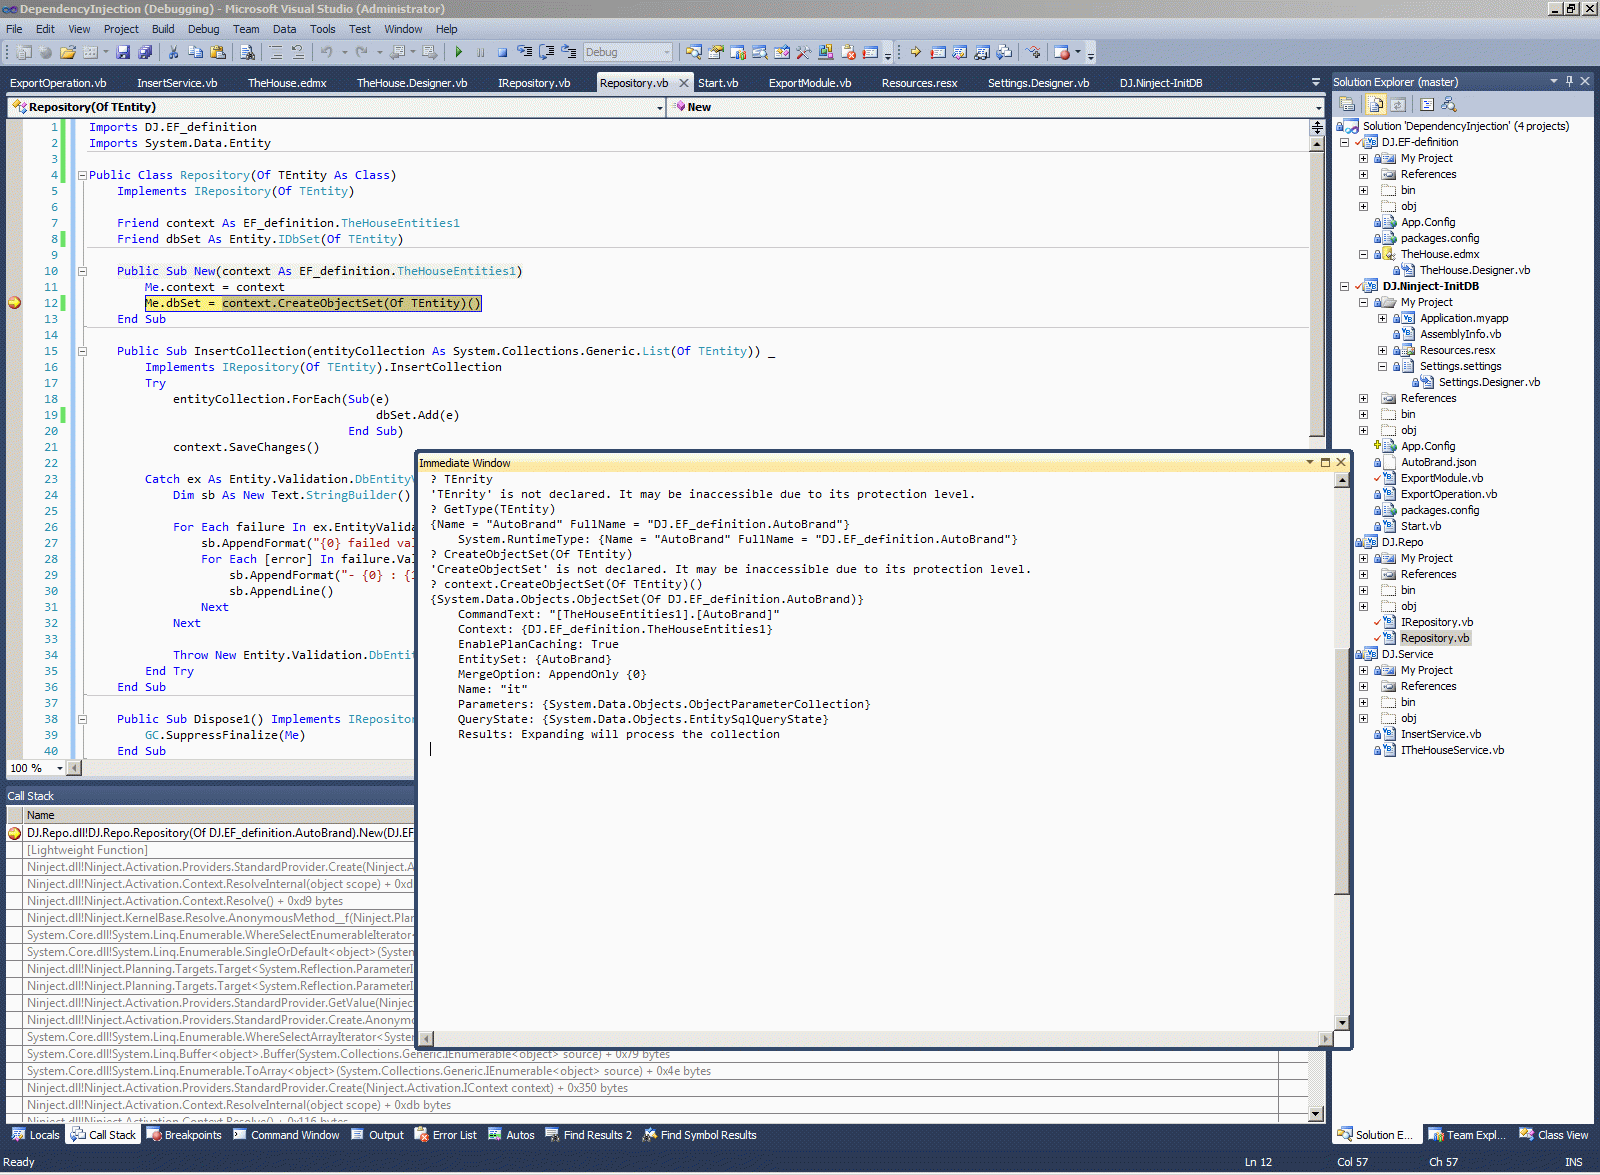
Task: Open the 100 % zoom dropdown
Action: (x=60, y=768)
